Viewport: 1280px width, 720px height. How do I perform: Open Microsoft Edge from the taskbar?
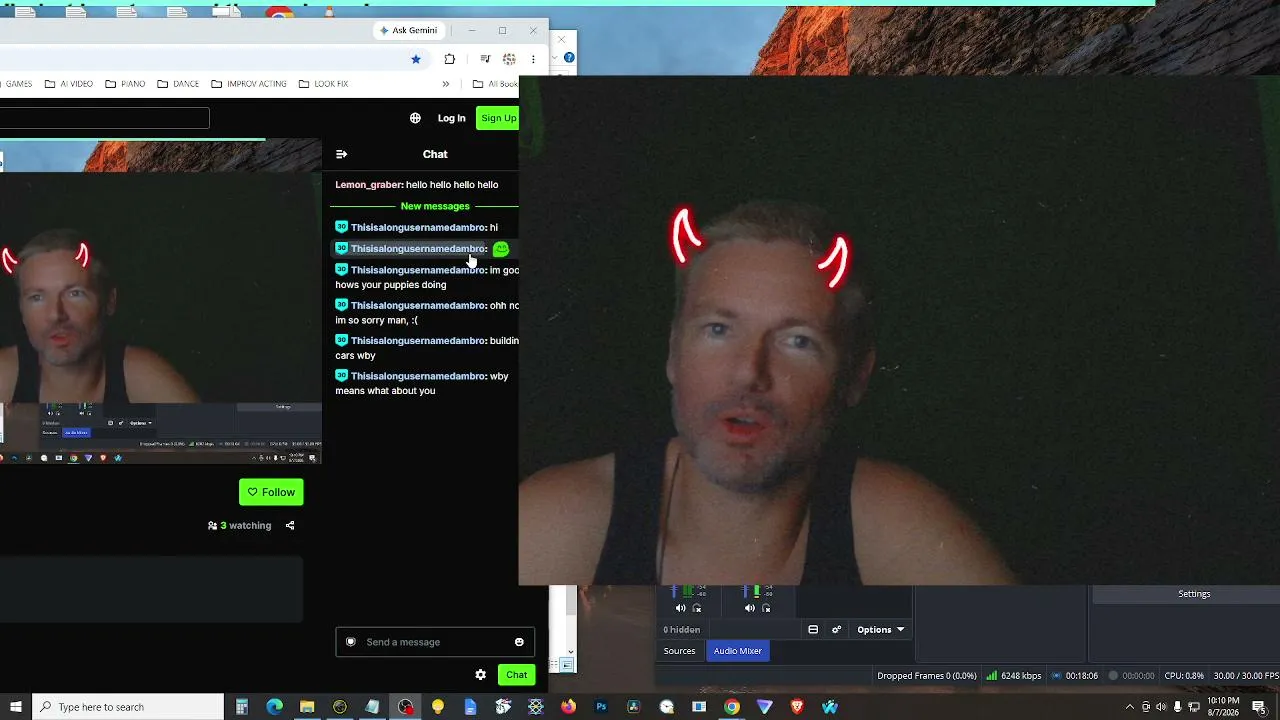(x=275, y=707)
